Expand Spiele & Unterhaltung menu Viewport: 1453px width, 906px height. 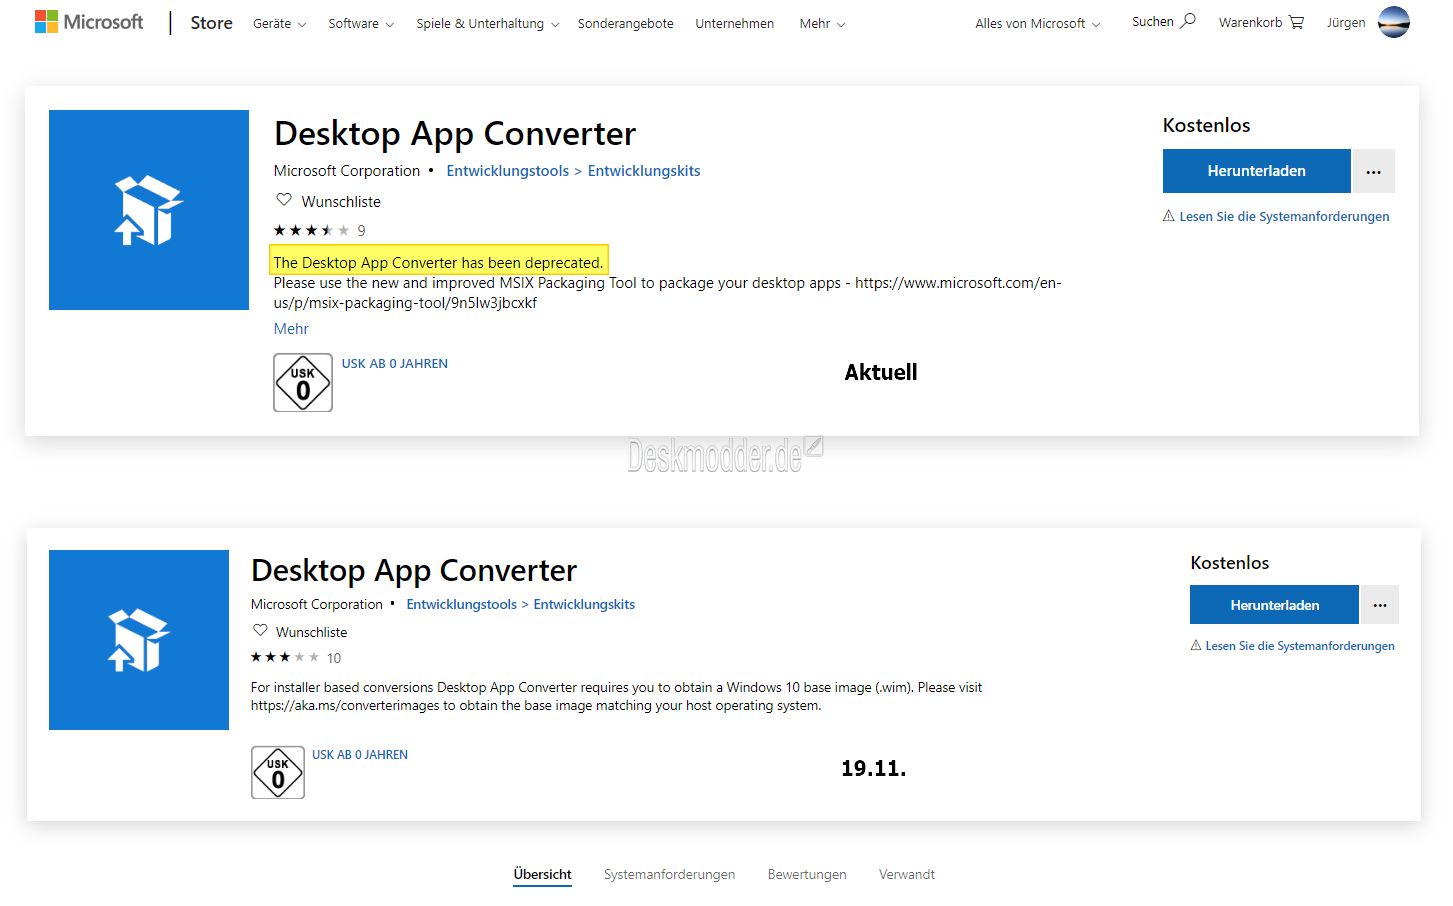click(x=487, y=23)
